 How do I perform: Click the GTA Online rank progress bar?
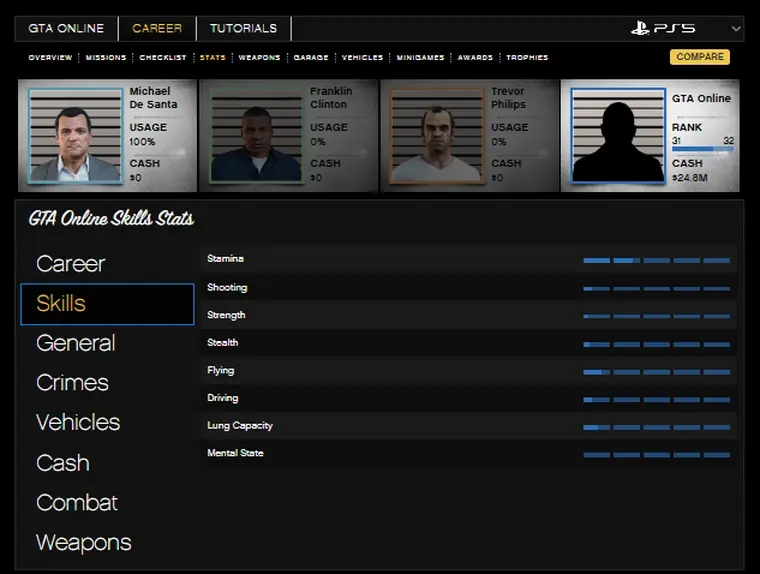click(x=702, y=150)
